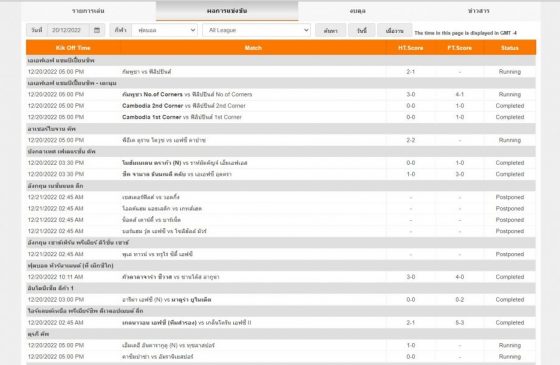The height and width of the screenshot is (365, 560).
Task: Click the Today button in filter bar
Action: [x=362, y=31]
